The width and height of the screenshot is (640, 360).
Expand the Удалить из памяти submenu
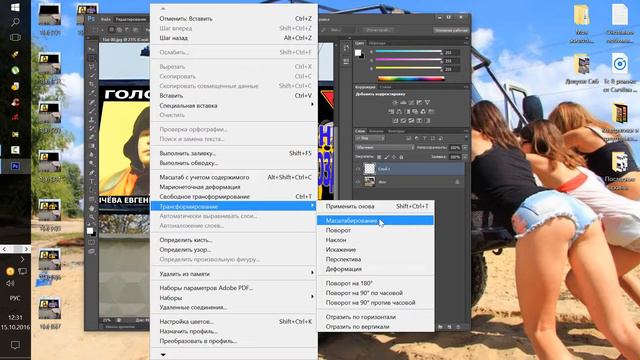pos(234,273)
